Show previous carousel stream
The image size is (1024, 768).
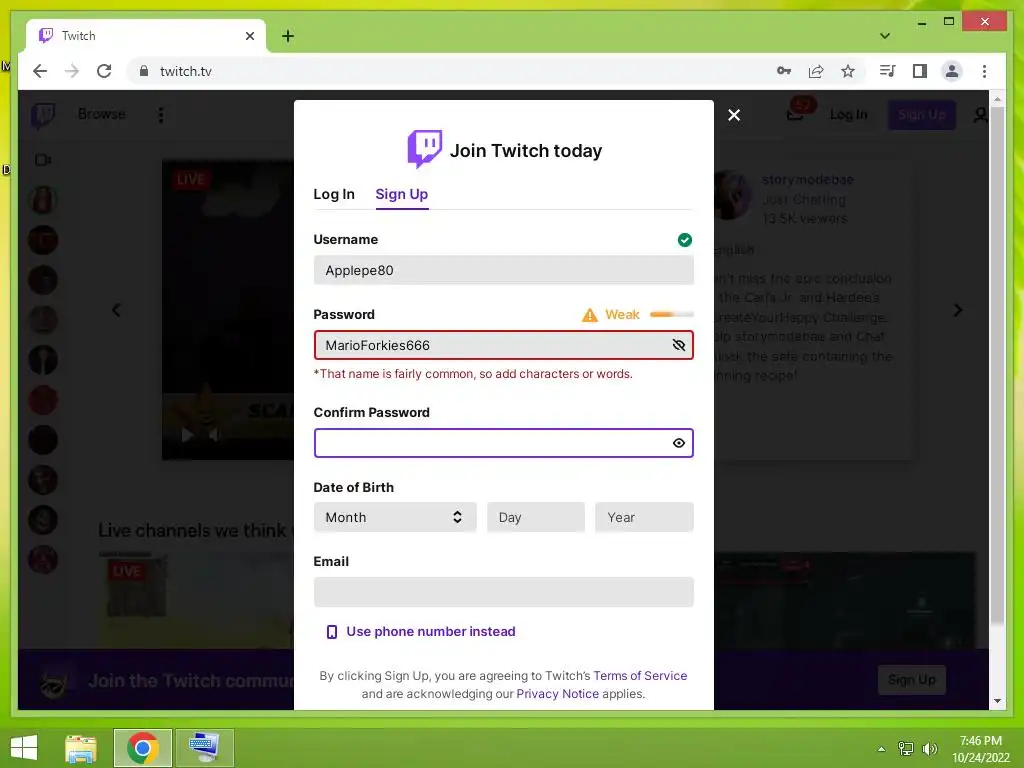click(116, 310)
